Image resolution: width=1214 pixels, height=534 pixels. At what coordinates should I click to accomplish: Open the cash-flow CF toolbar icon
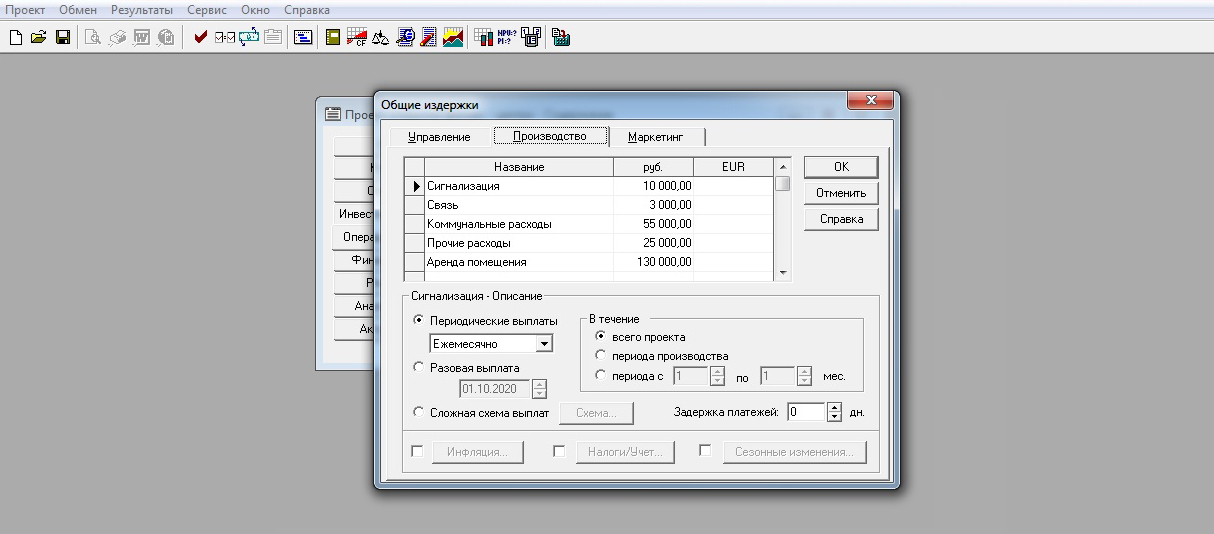pos(358,37)
